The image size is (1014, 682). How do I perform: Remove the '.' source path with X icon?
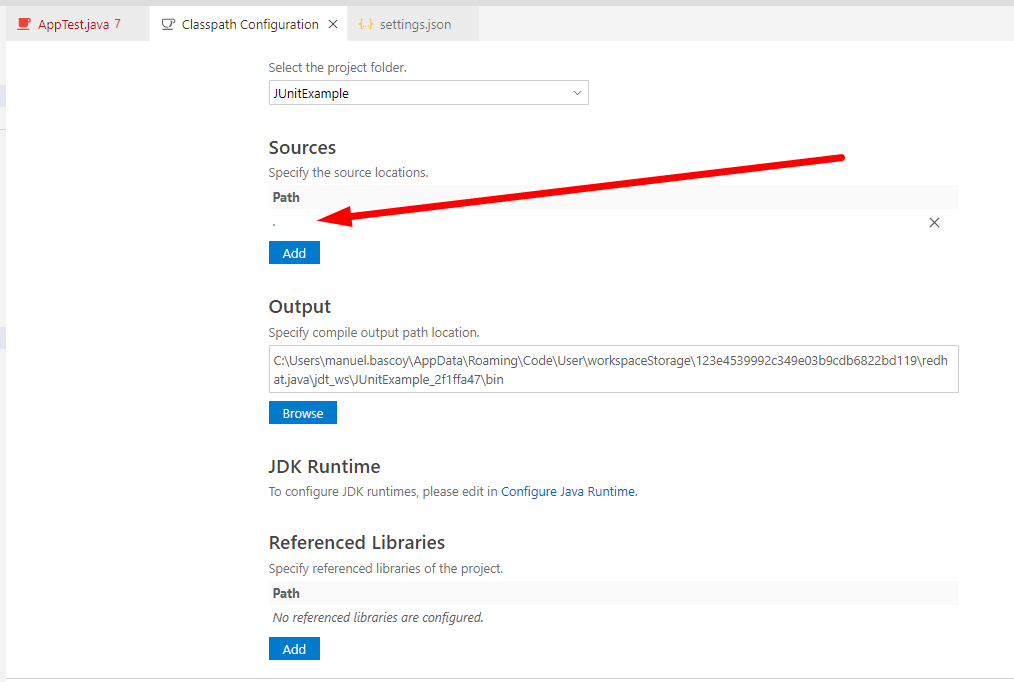[934, 223]
